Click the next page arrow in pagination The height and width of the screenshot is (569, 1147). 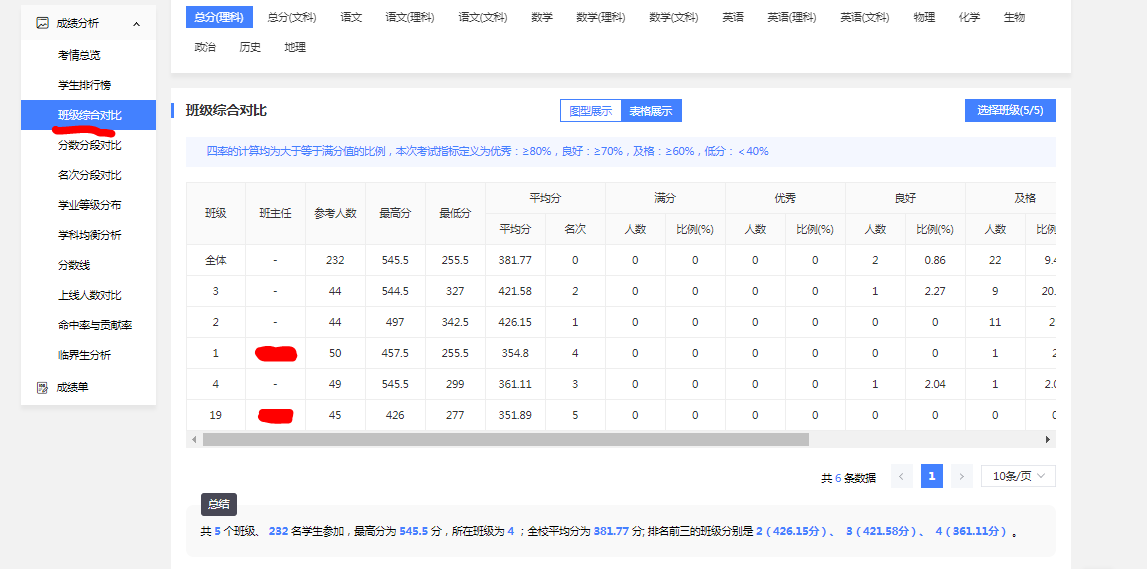tap(961, 477)
